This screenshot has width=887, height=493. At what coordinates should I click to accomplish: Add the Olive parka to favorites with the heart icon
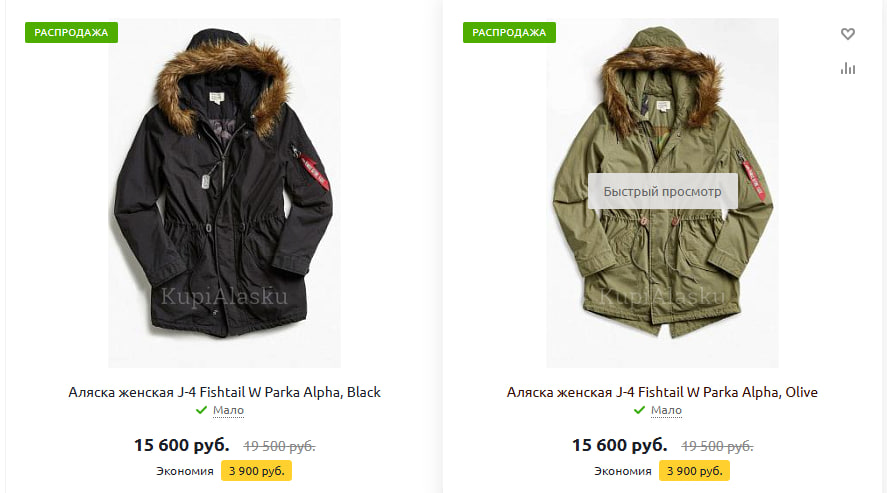[848, 34]
